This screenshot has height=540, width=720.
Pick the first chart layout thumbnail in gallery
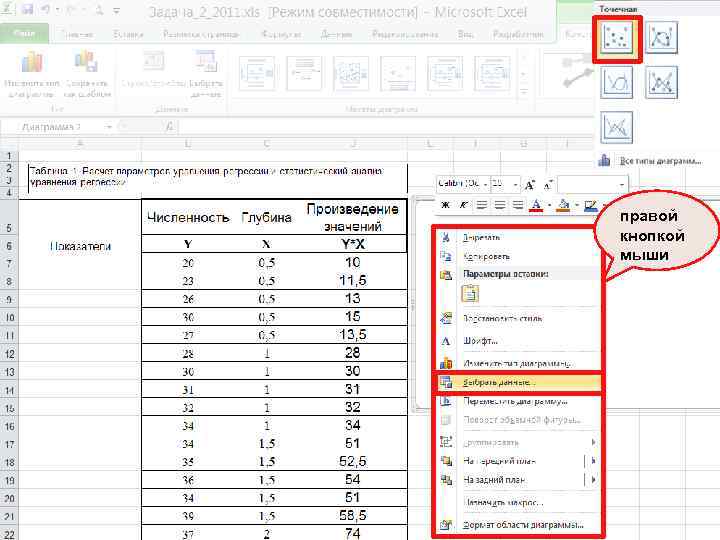click(257, 73)
